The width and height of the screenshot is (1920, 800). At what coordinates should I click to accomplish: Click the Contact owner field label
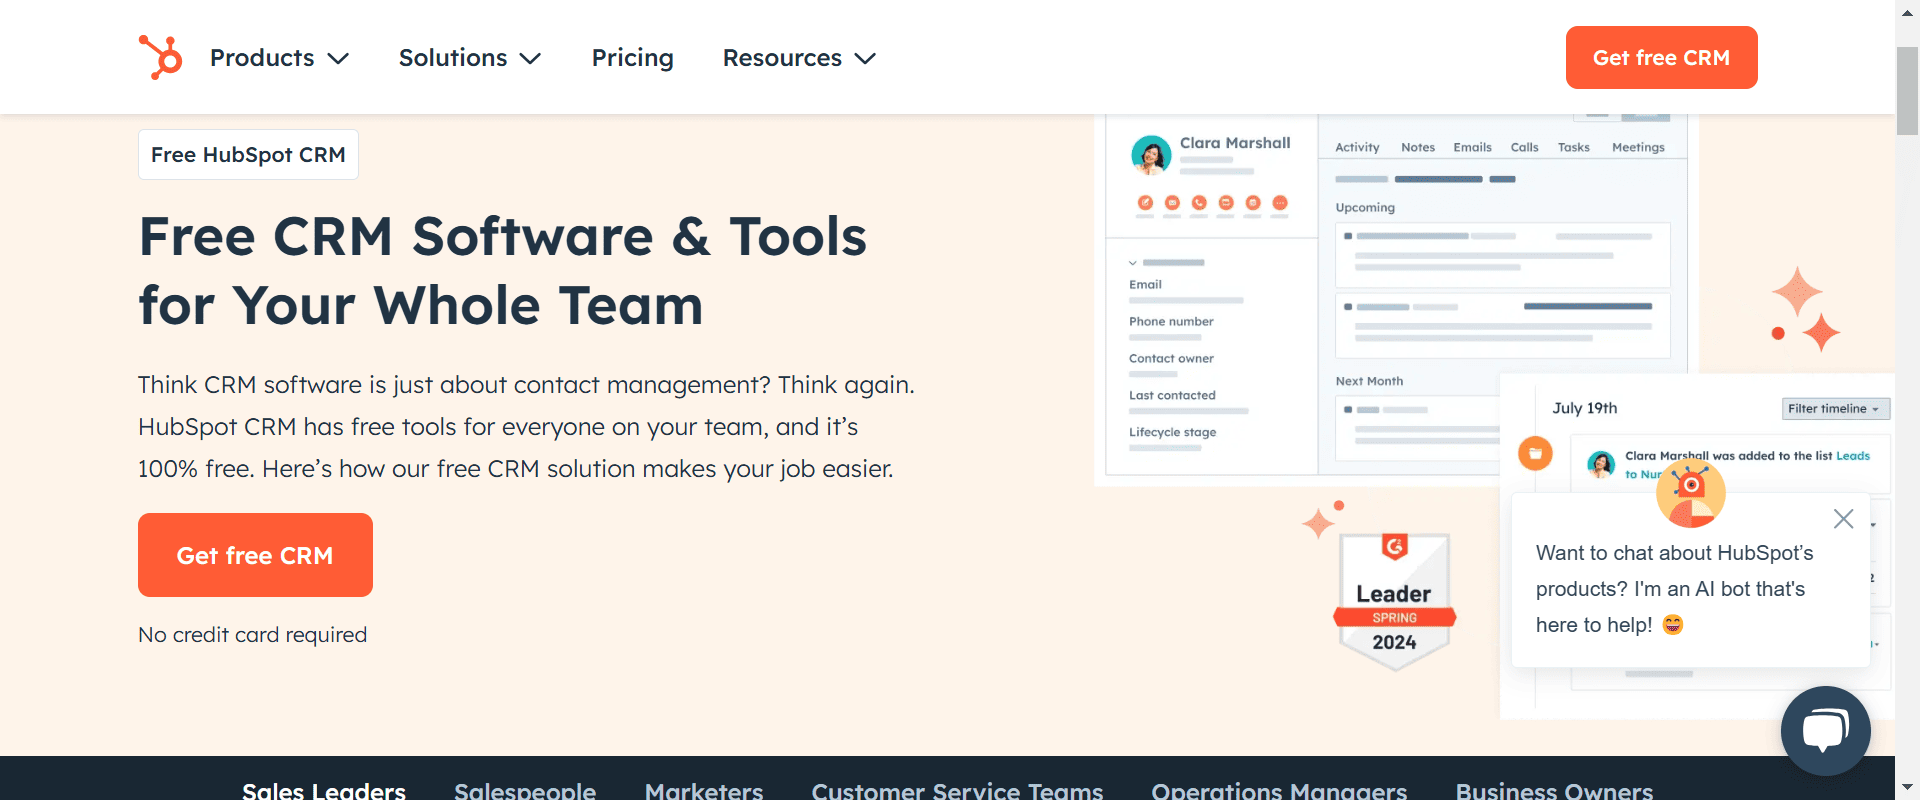click(1171, 358)
